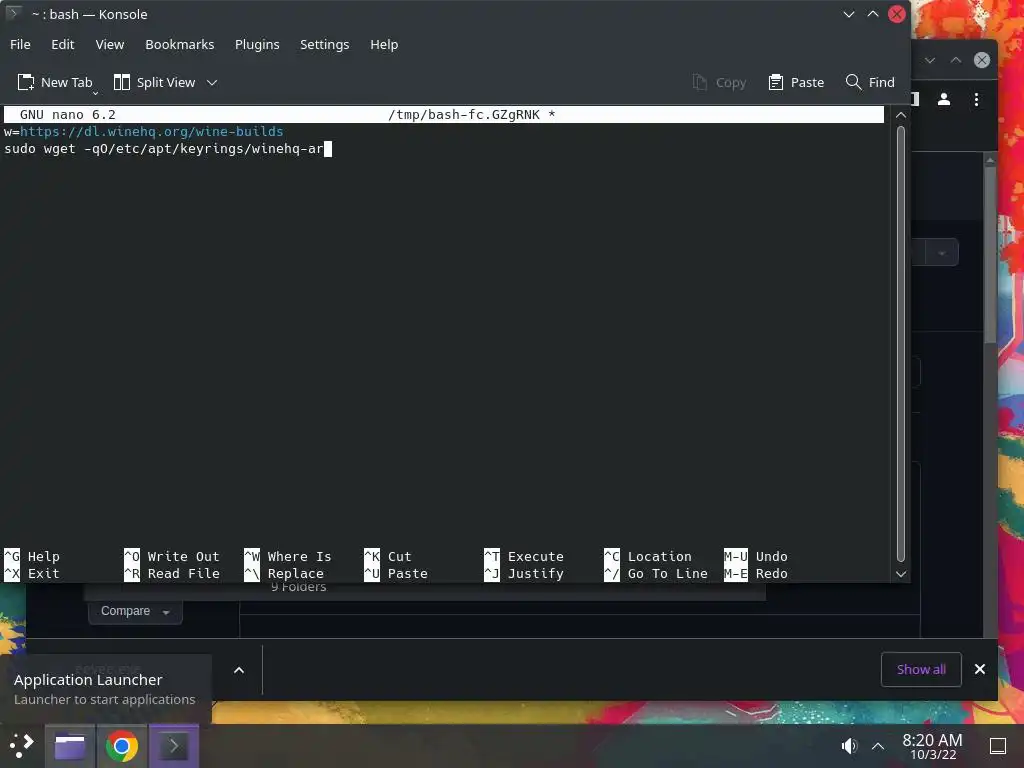1024x768 pixels.
Task: Click the ^U Paste shortcut label in nano
Action: coord(396,573)
